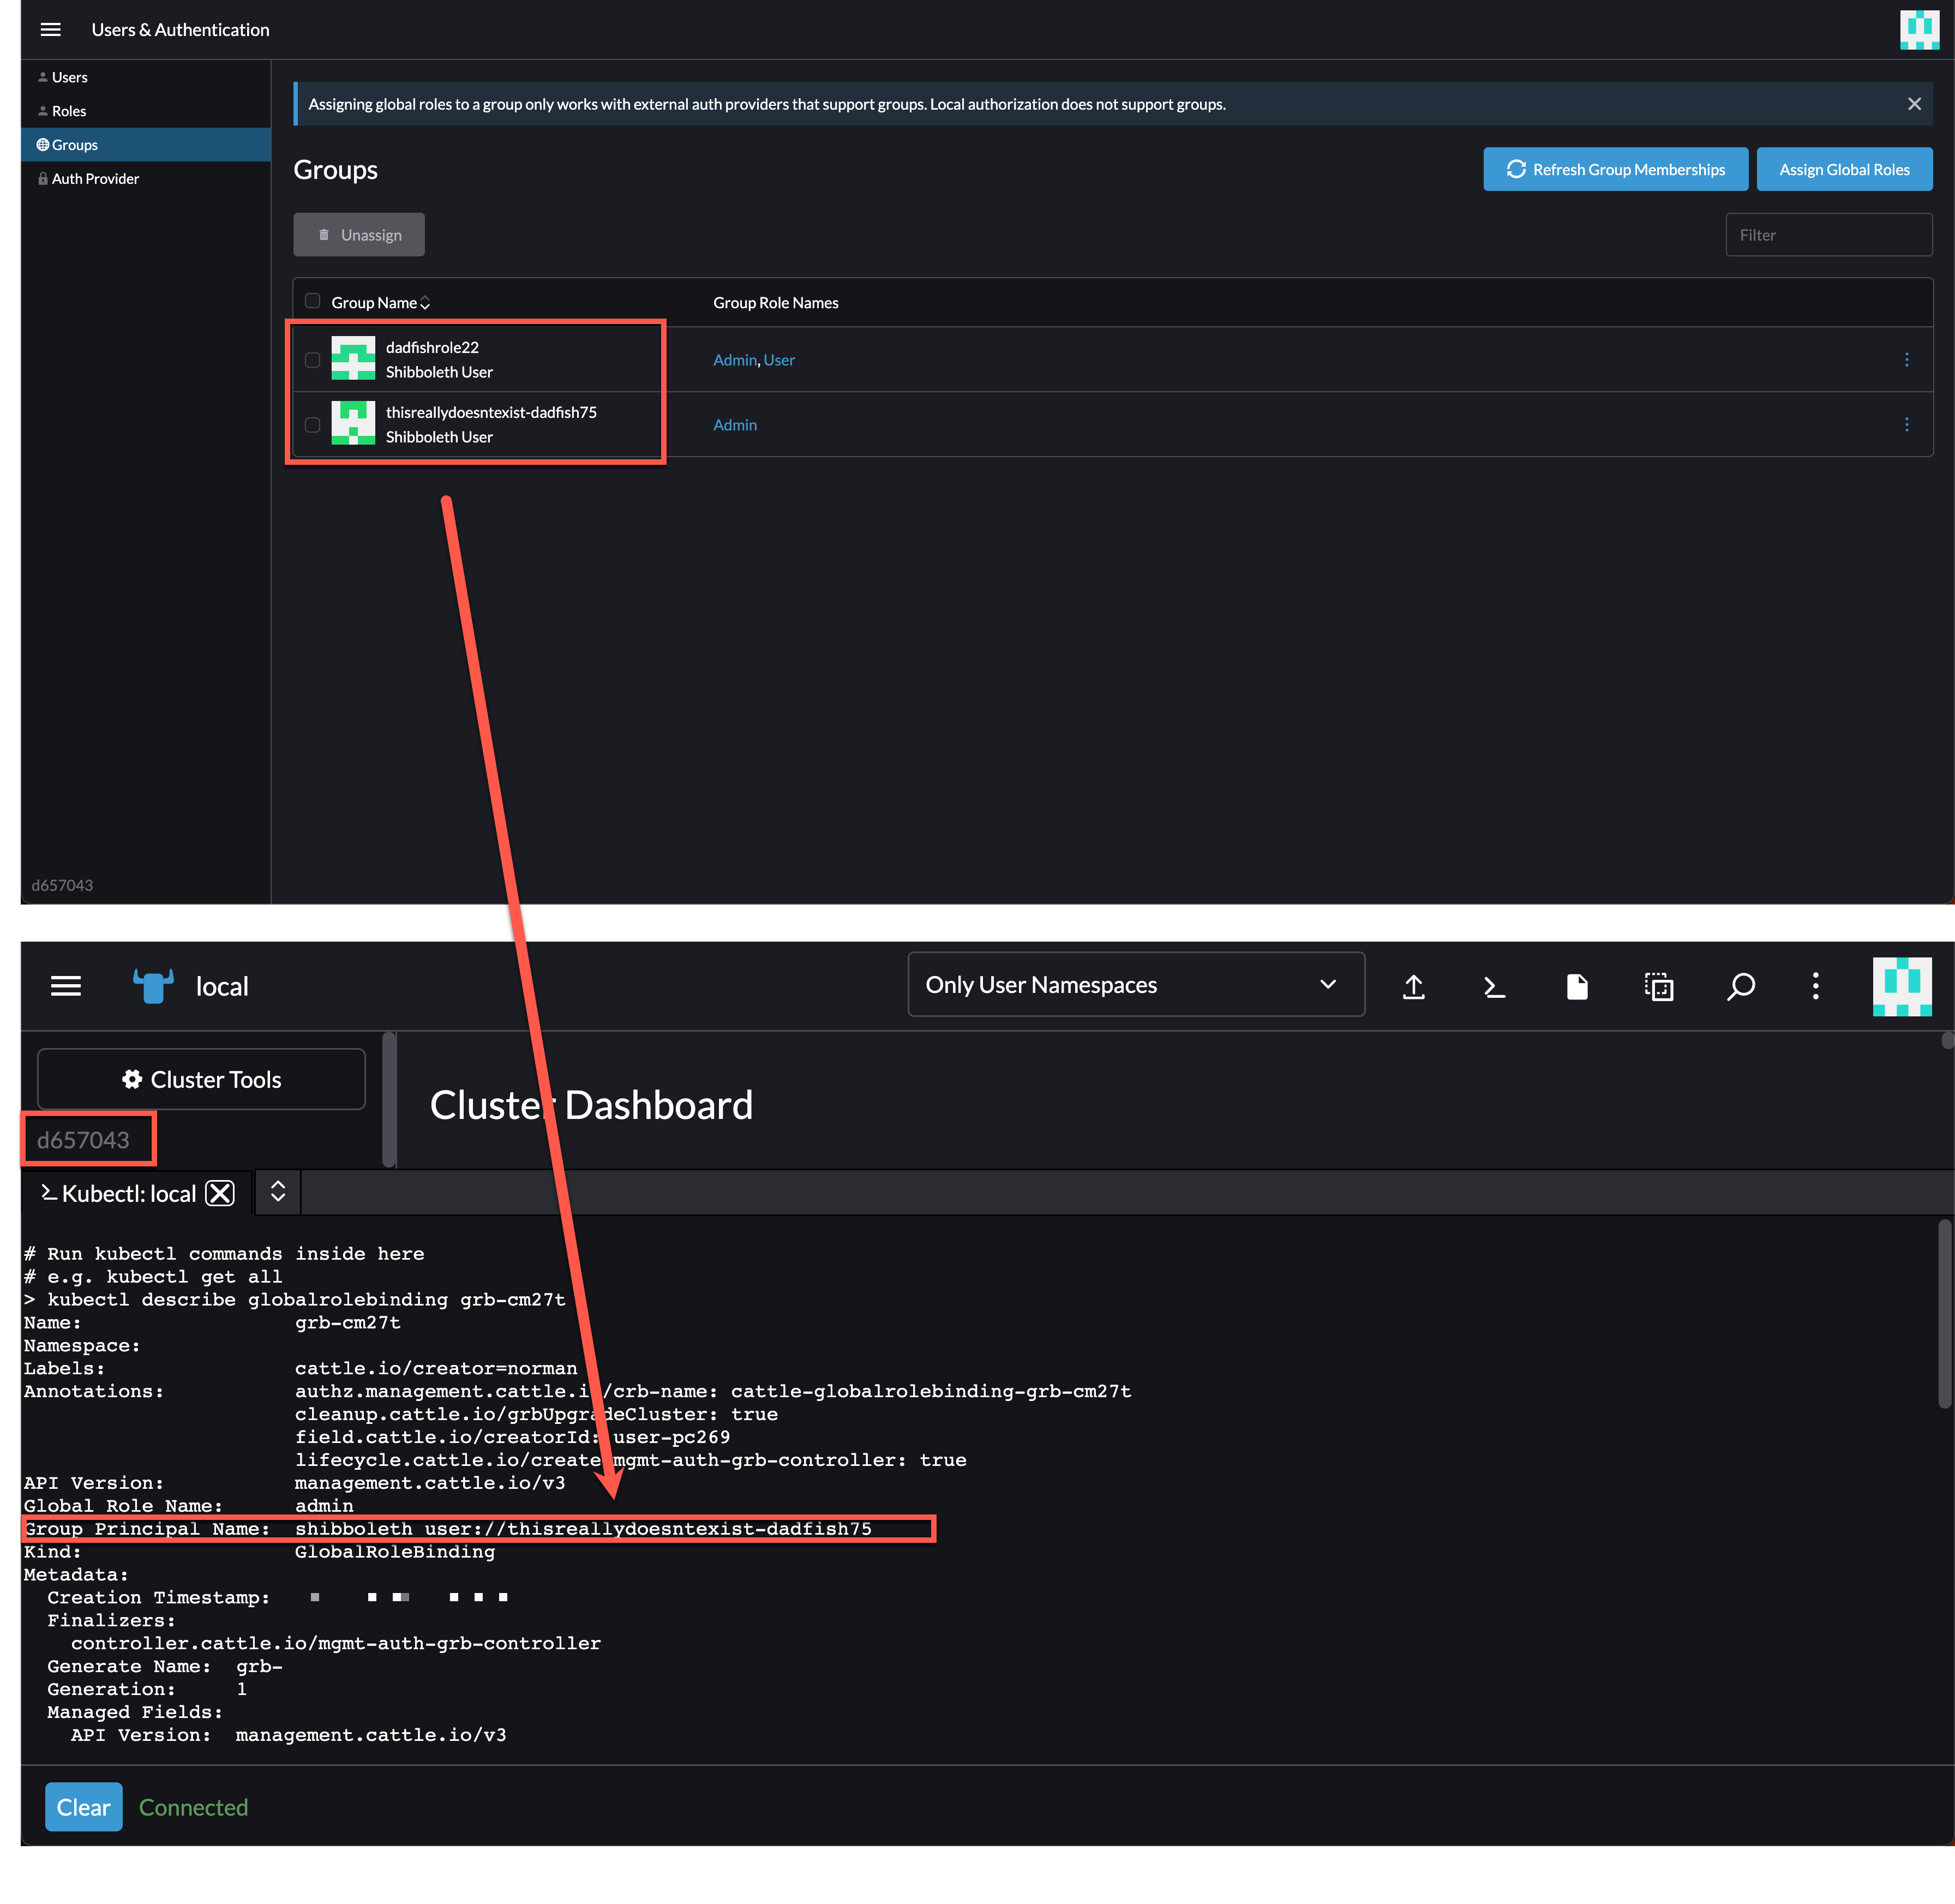The height and width of the screenshot is (1904, 1955).
Task: Switch to Roles in the sidebar
Action: [x=68, y=110]
